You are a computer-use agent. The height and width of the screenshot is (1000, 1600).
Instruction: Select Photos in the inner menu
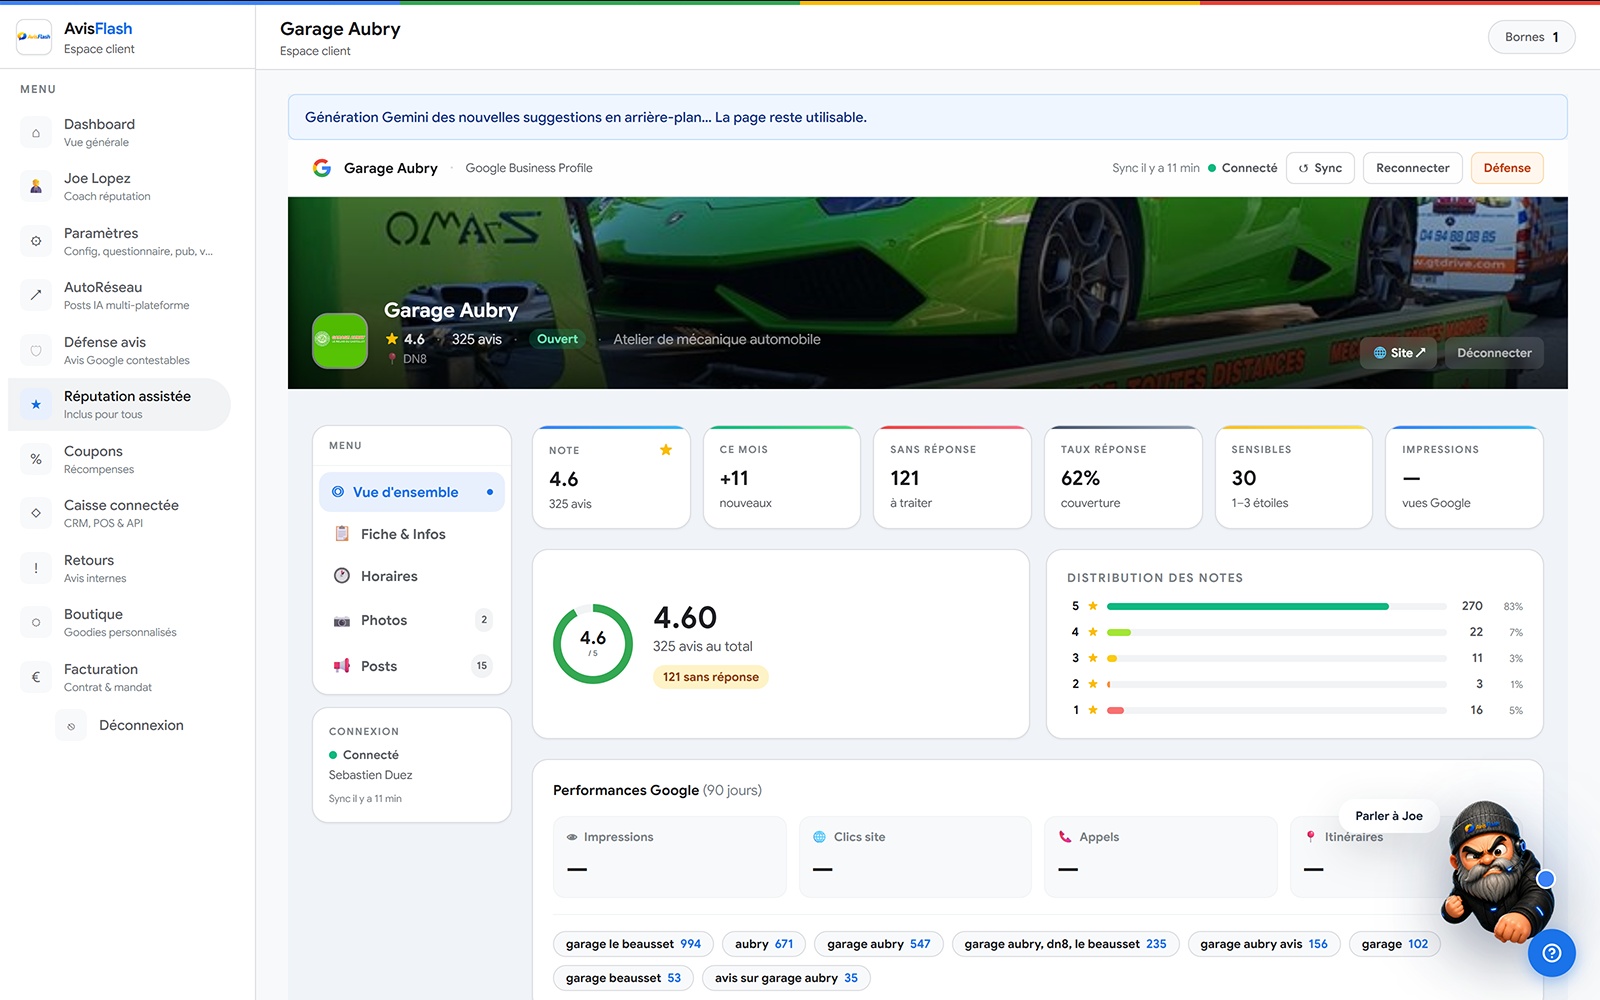click(x=412, y=620)
